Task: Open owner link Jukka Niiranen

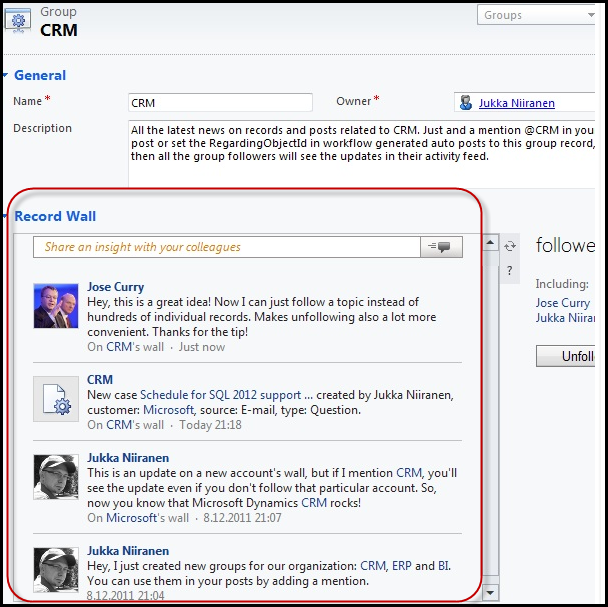Action: pos(516,103)
